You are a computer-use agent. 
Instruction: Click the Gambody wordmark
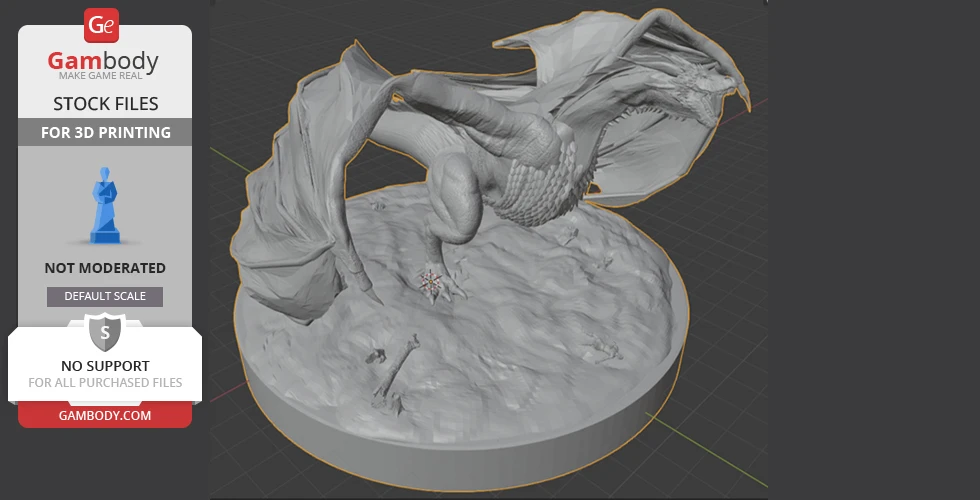(x=104, y=62)
